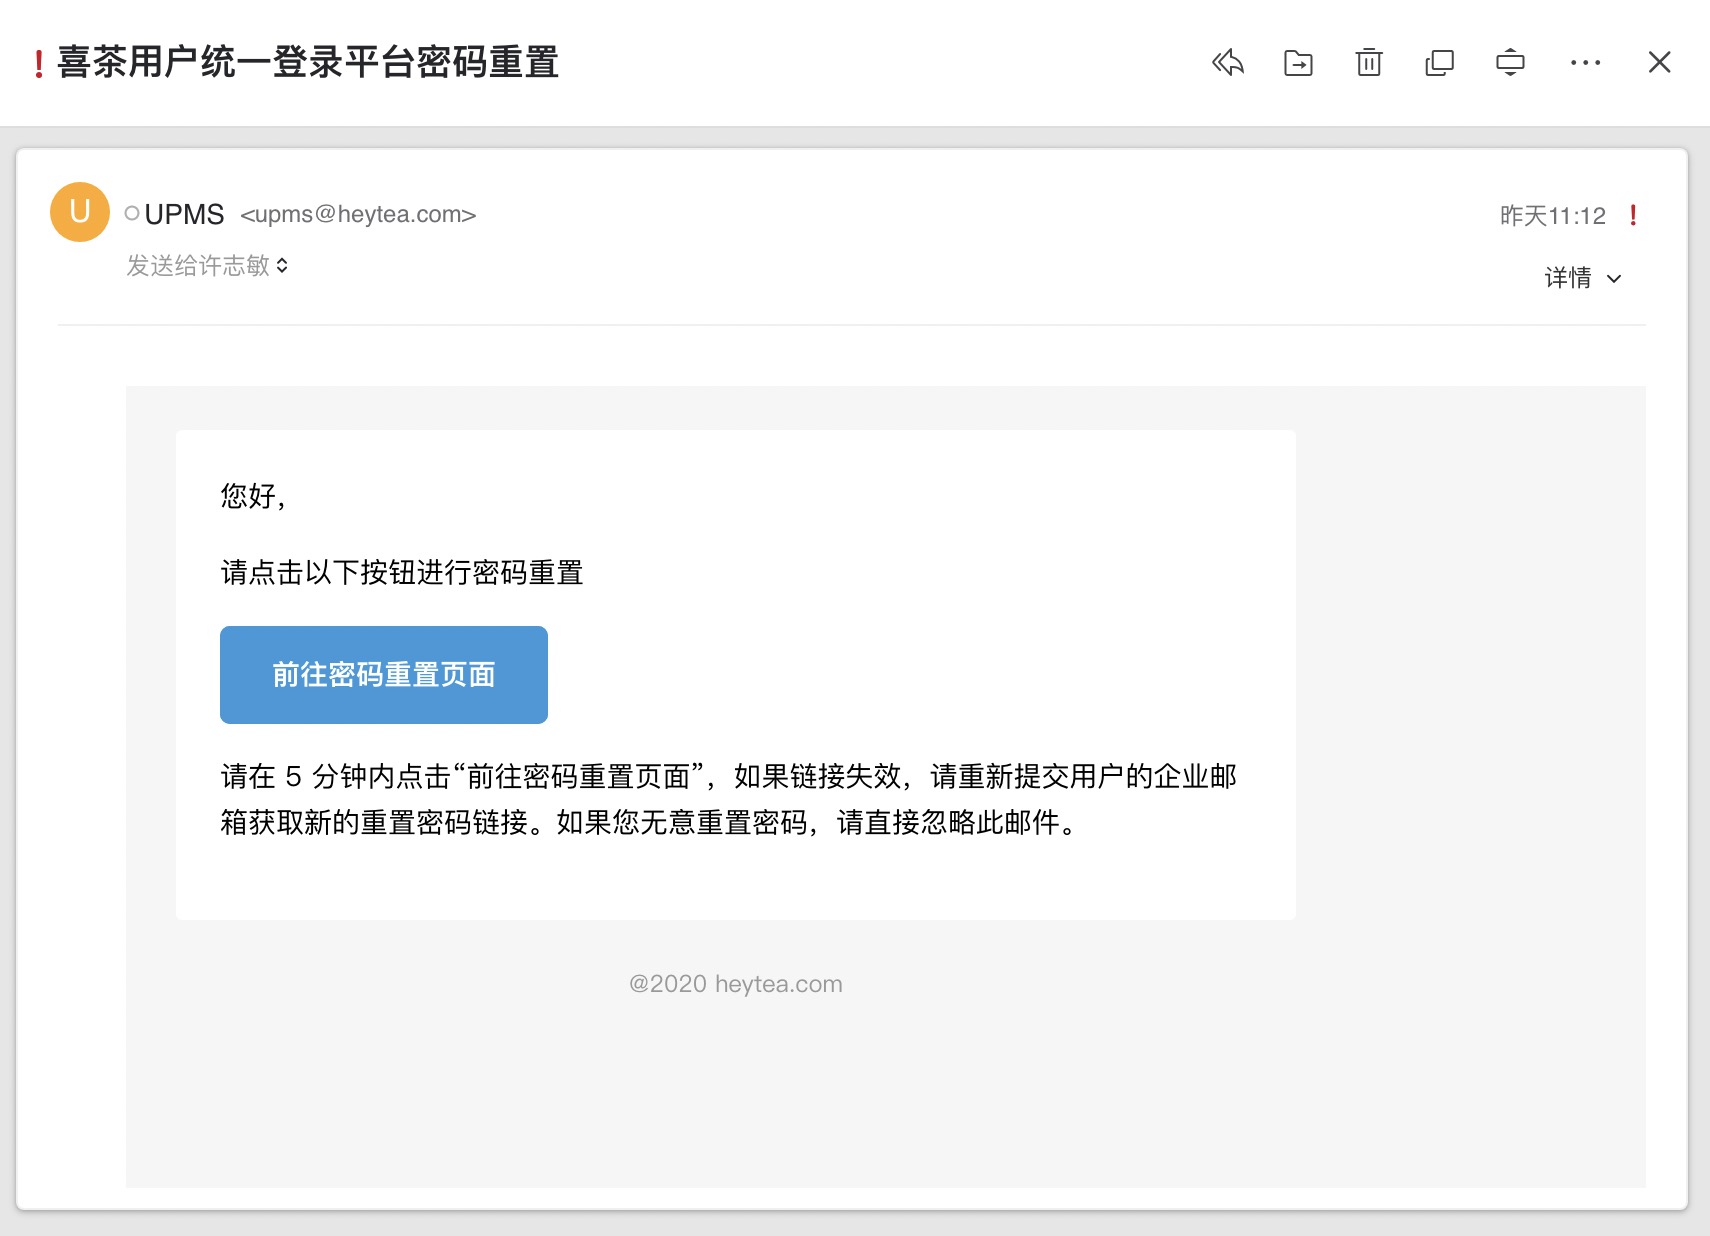This screenshot has height=1236, width=1710.
Task: Click the print email icon
Action: coord(1510,63)
